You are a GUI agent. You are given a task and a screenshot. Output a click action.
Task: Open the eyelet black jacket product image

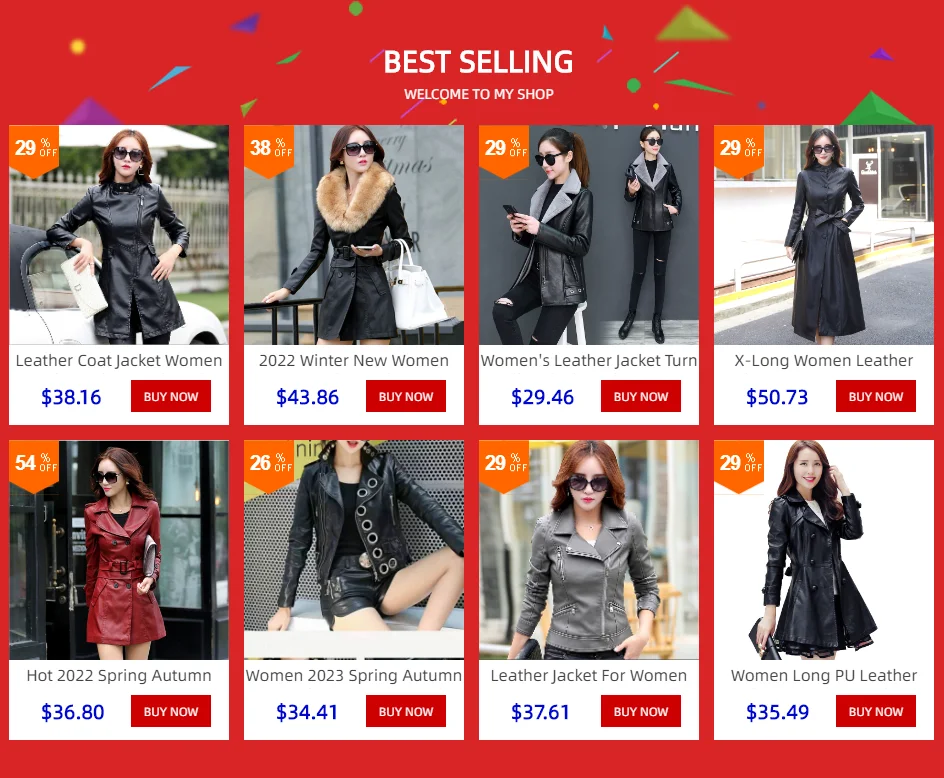(354, 550)
